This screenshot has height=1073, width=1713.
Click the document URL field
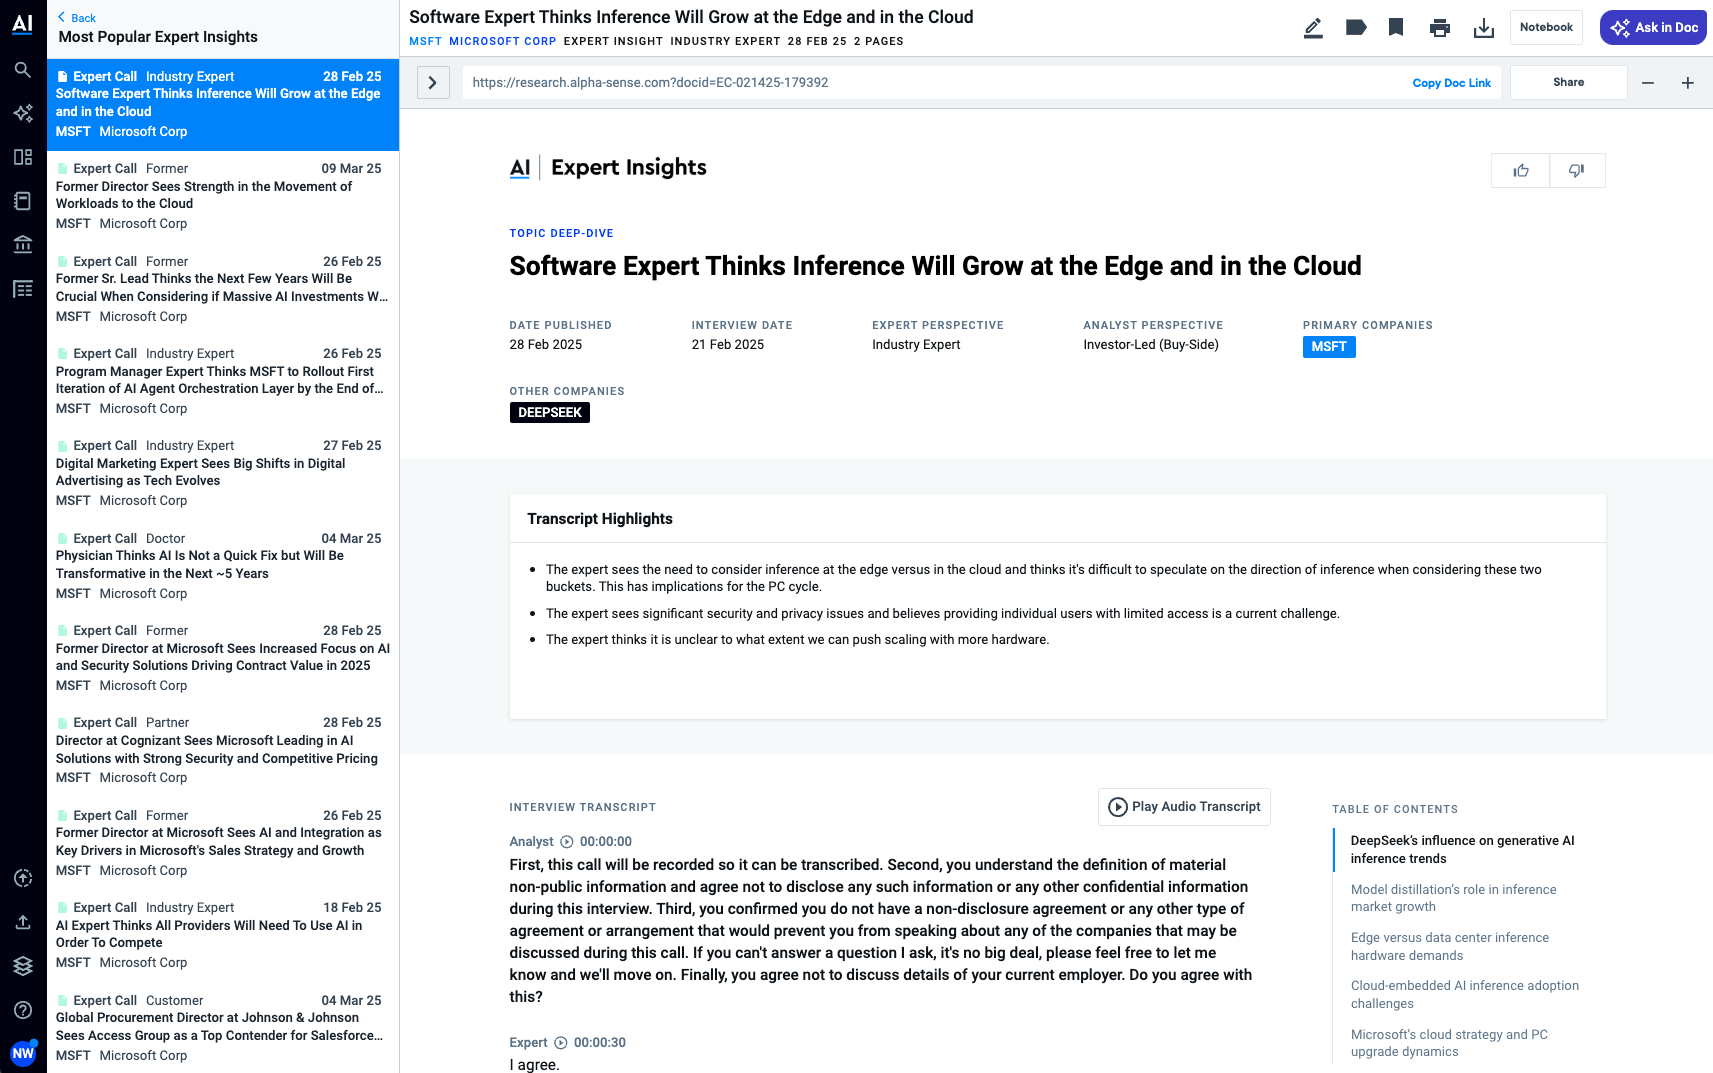pyautogui.click(x=930, y=83)
